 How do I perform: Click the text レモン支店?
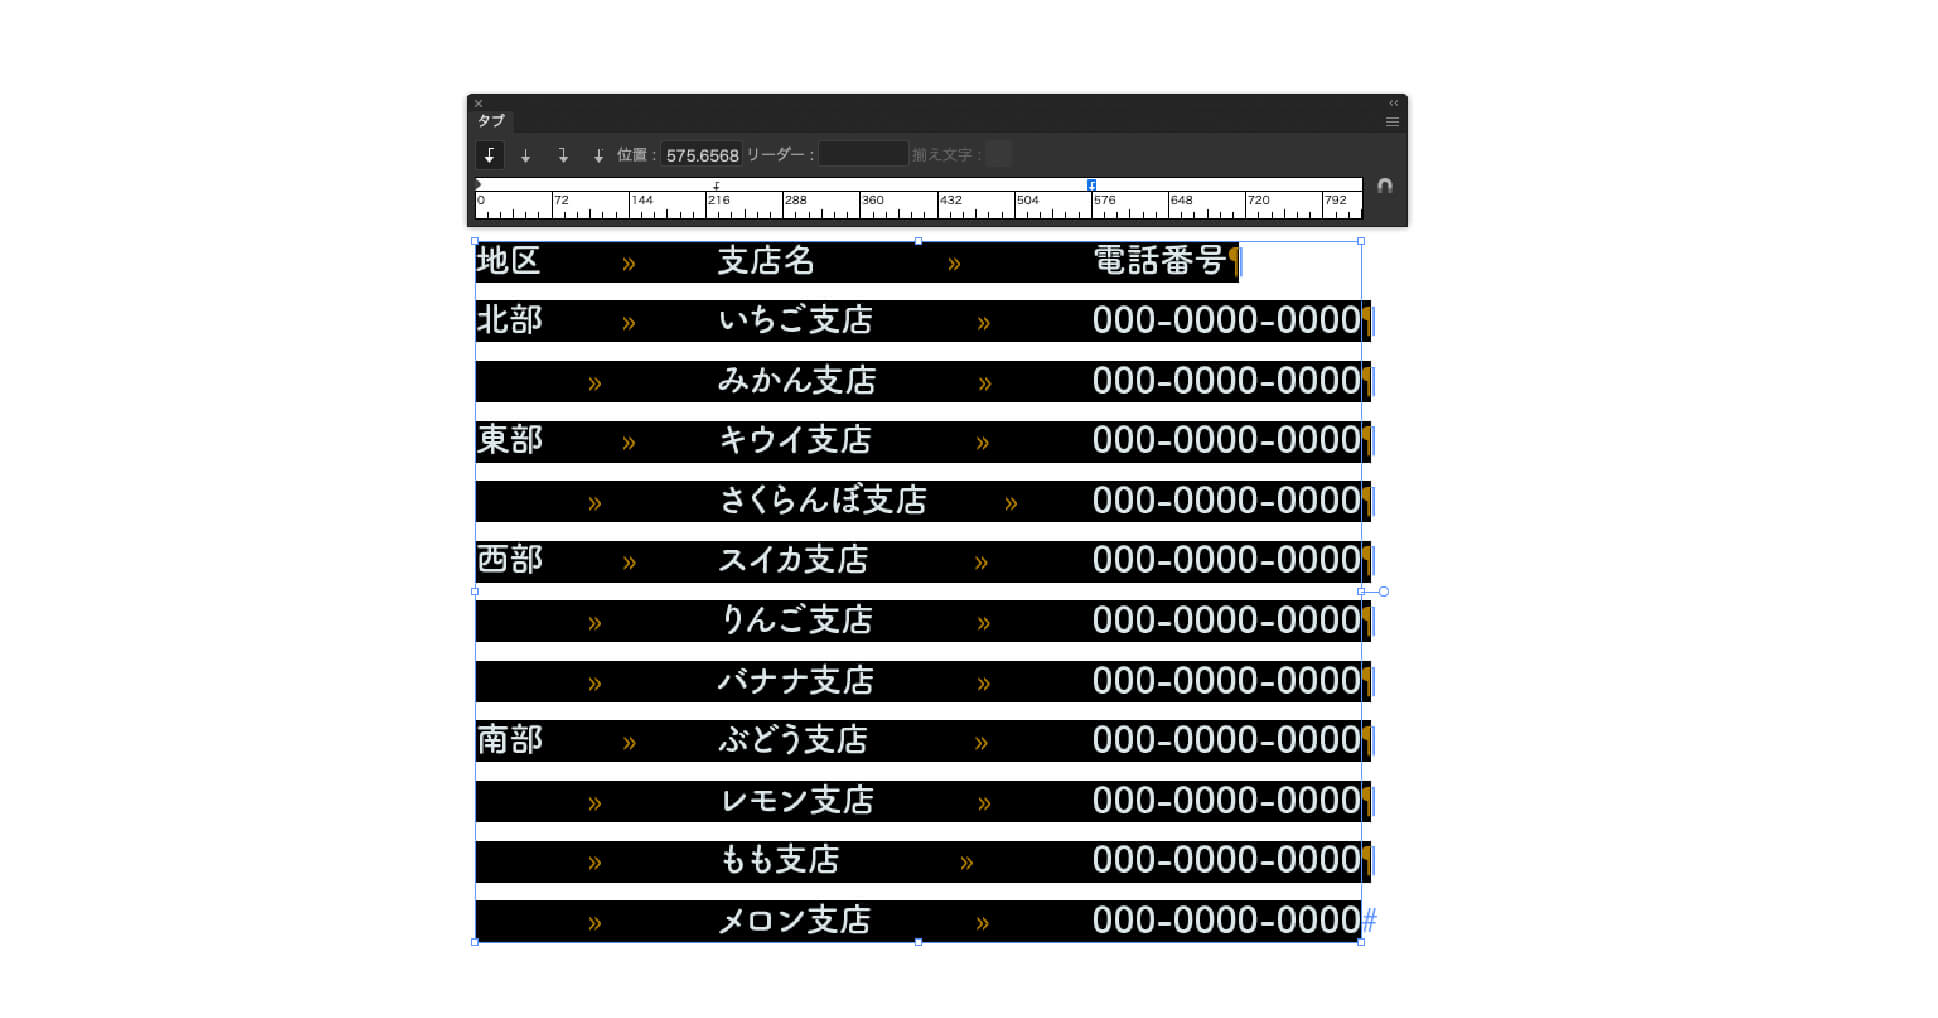[797, 800]
